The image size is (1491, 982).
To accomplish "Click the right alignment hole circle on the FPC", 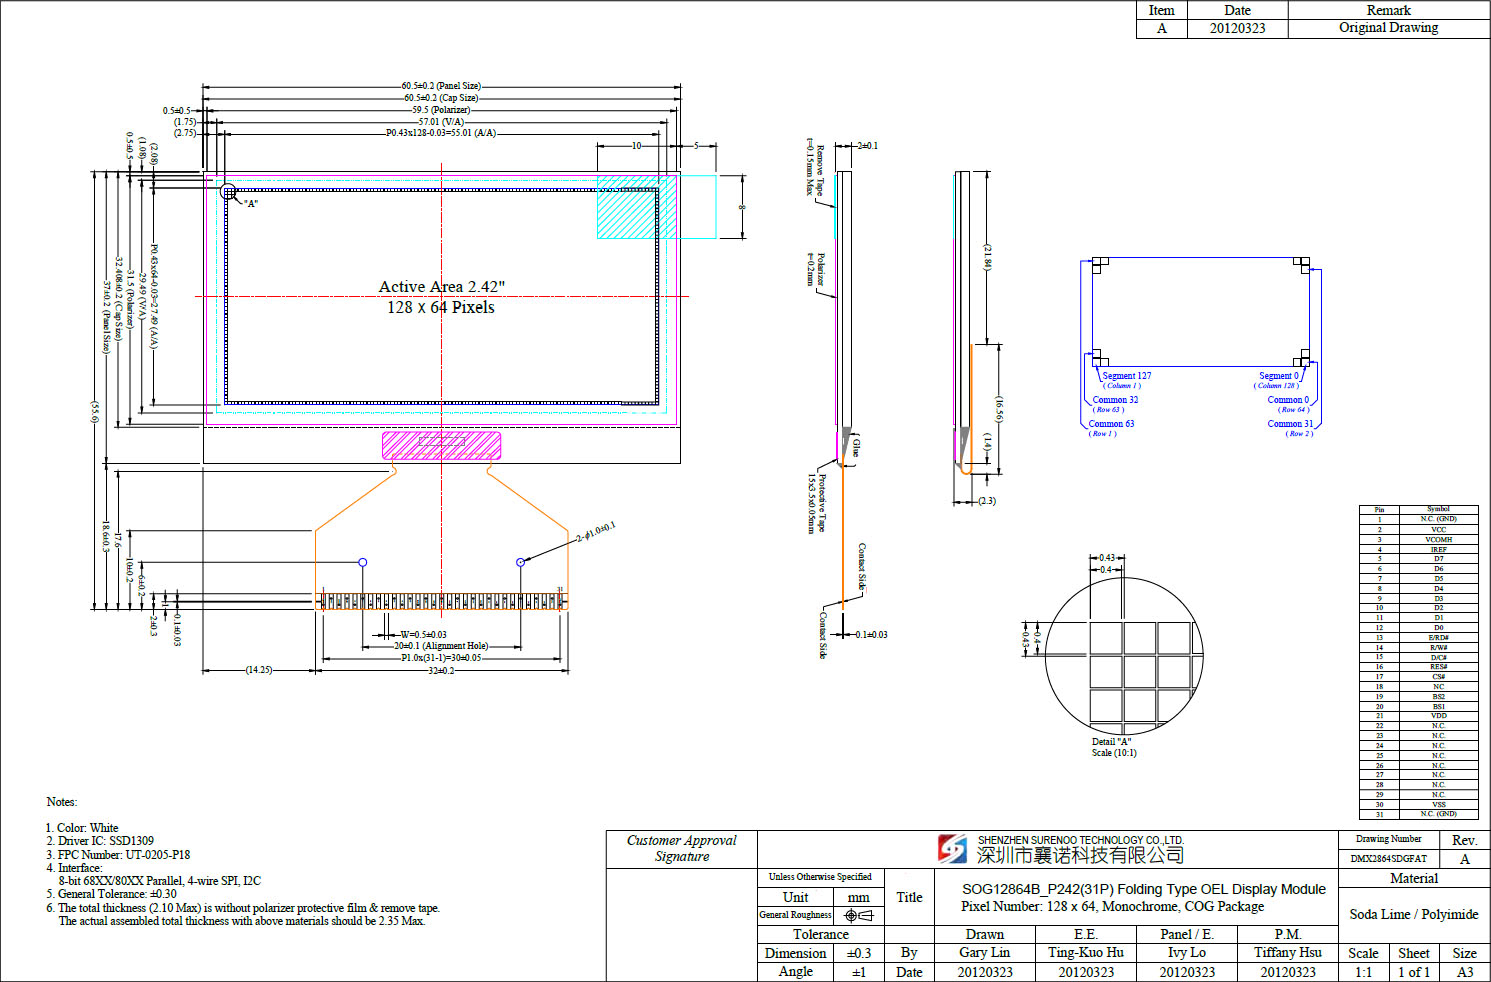I will pos(520,562).
